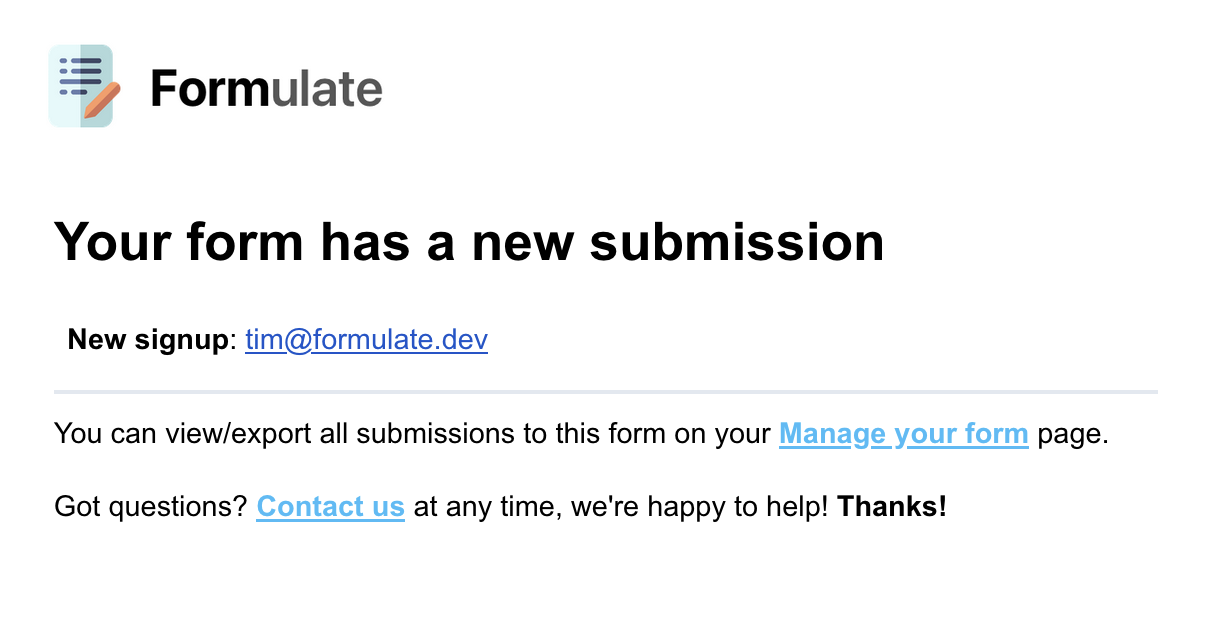Click the gray "ulate" part of the wordmark
This screenshot has height=626, width=1210.
pyautogui.click(x=327, y=89)
